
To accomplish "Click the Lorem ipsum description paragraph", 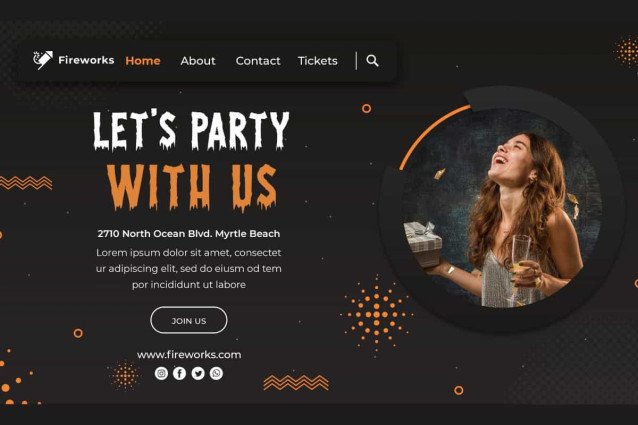I will pos(189,268).
